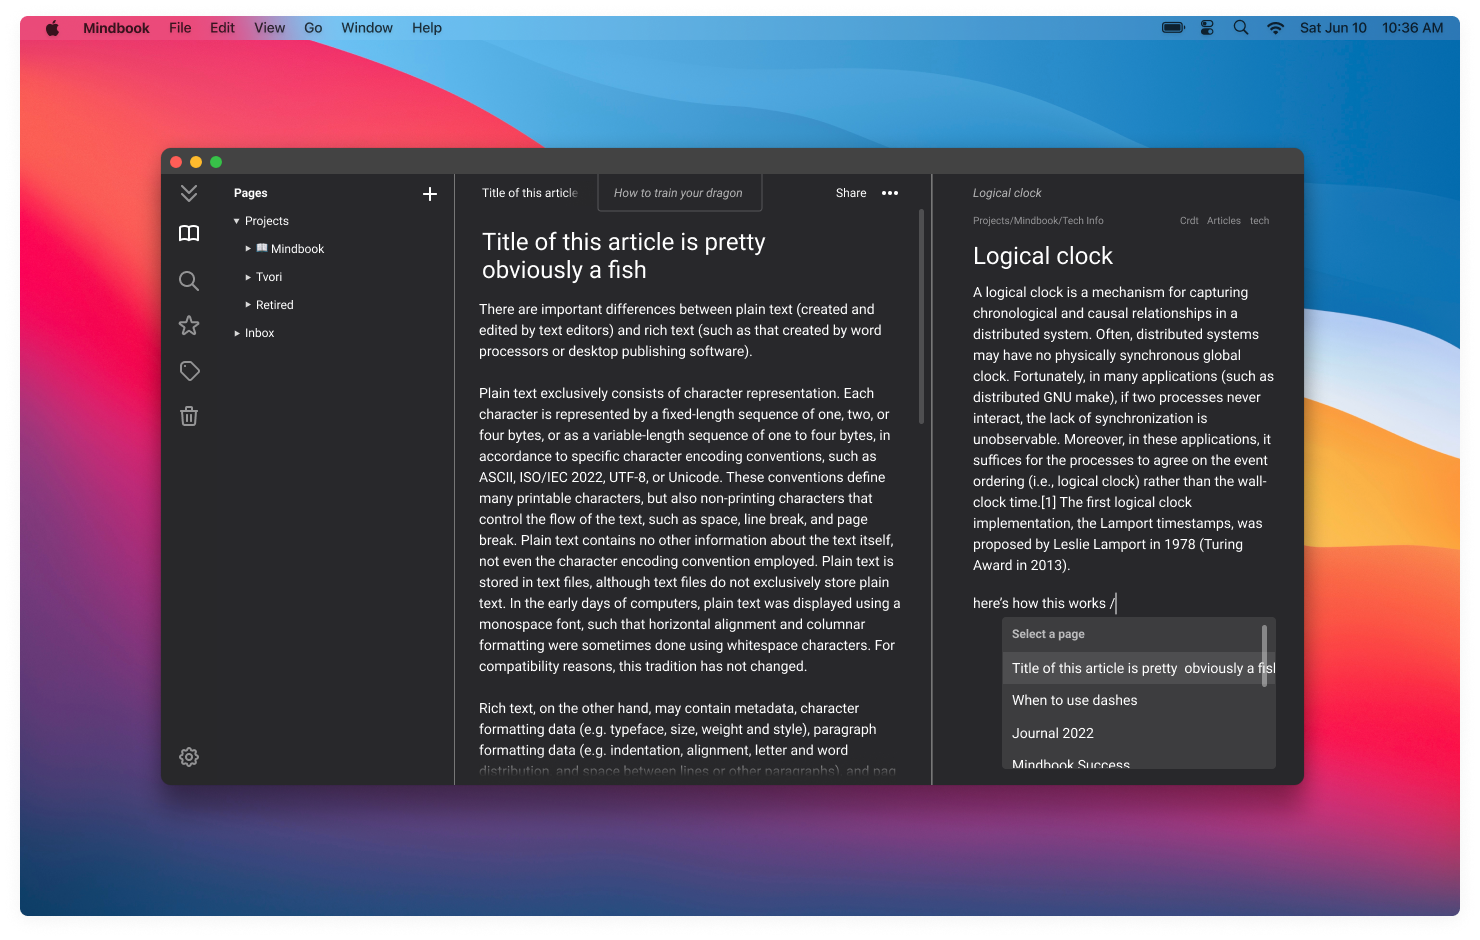The image size is (1480, 940).
Task: Click the Logical clock pane title
Action: coord(1007,193)
